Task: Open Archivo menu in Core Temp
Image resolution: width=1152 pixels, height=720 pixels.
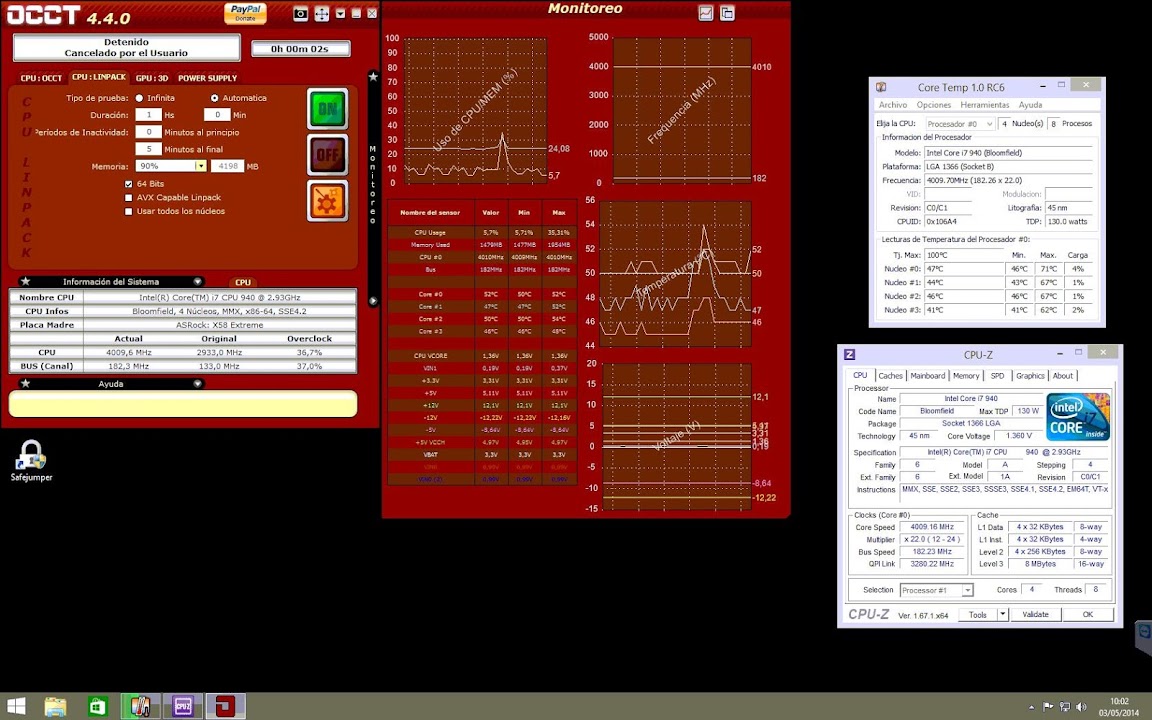Action: (893, 105)
